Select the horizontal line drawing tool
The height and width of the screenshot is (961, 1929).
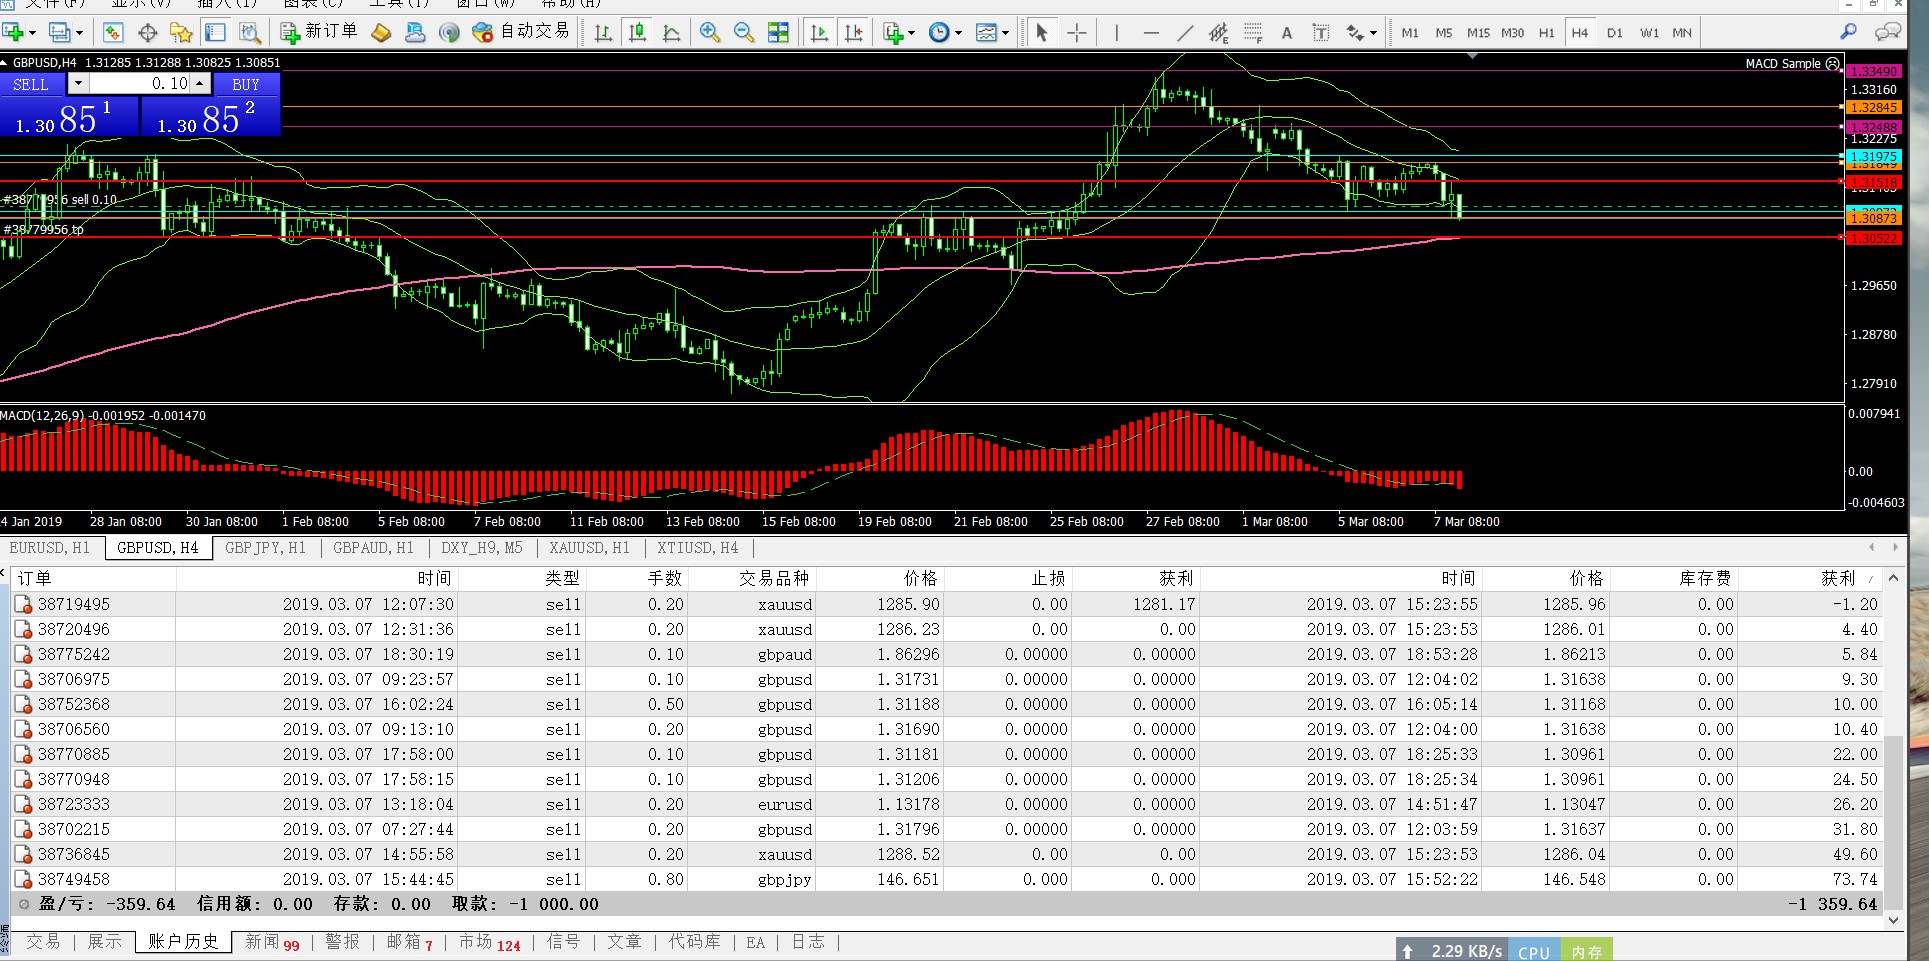pyautogui.click(x=1151, y=33)
